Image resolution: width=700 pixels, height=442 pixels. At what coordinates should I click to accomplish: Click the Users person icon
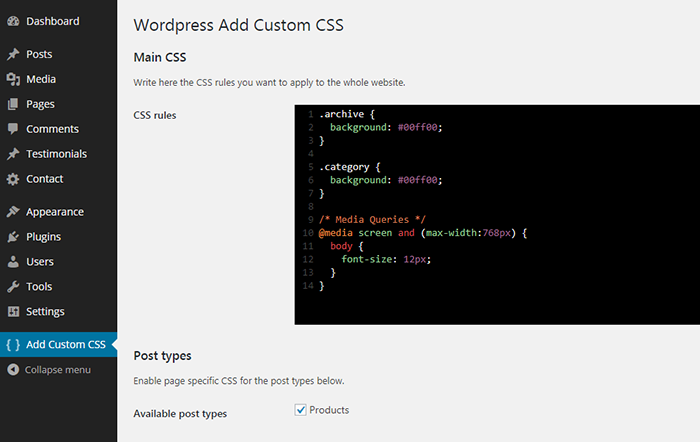pyautogui.click(x=13, y=262)
